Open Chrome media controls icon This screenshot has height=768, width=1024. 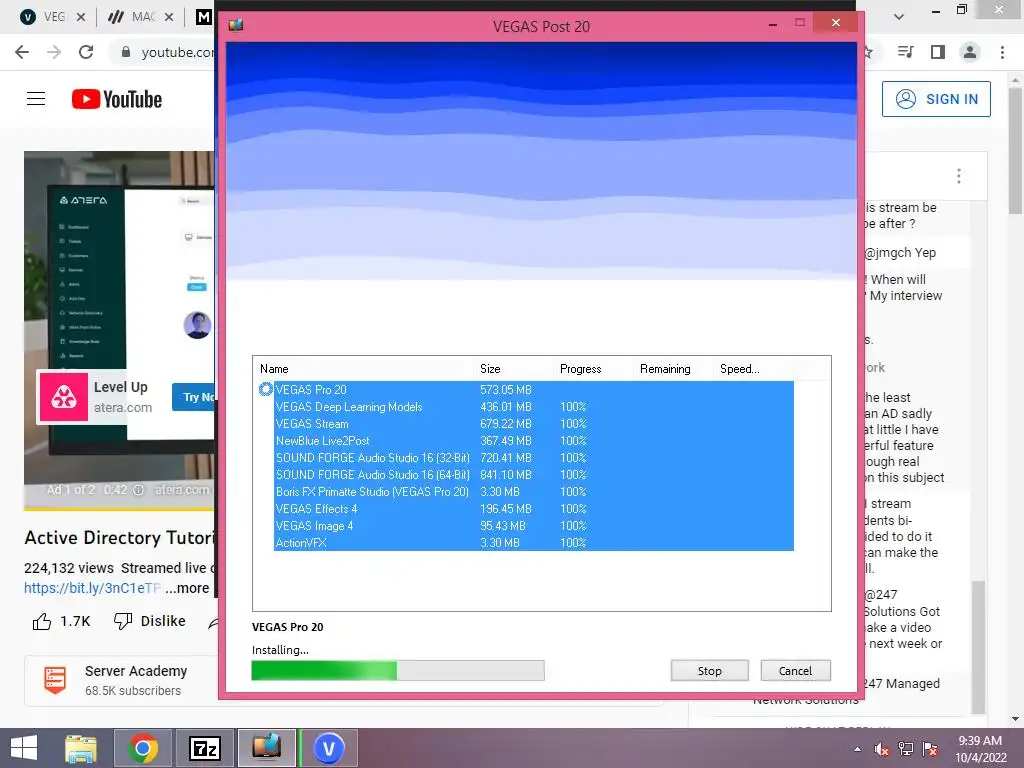point(906,52)
